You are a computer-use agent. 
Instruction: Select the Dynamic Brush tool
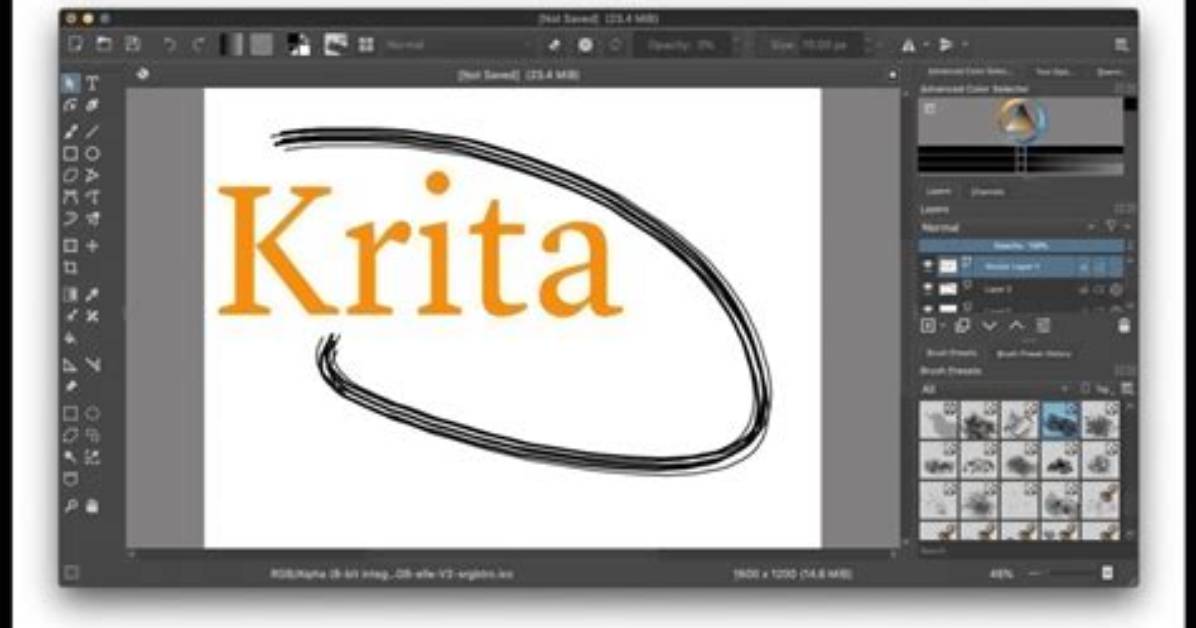coord(70,220)
